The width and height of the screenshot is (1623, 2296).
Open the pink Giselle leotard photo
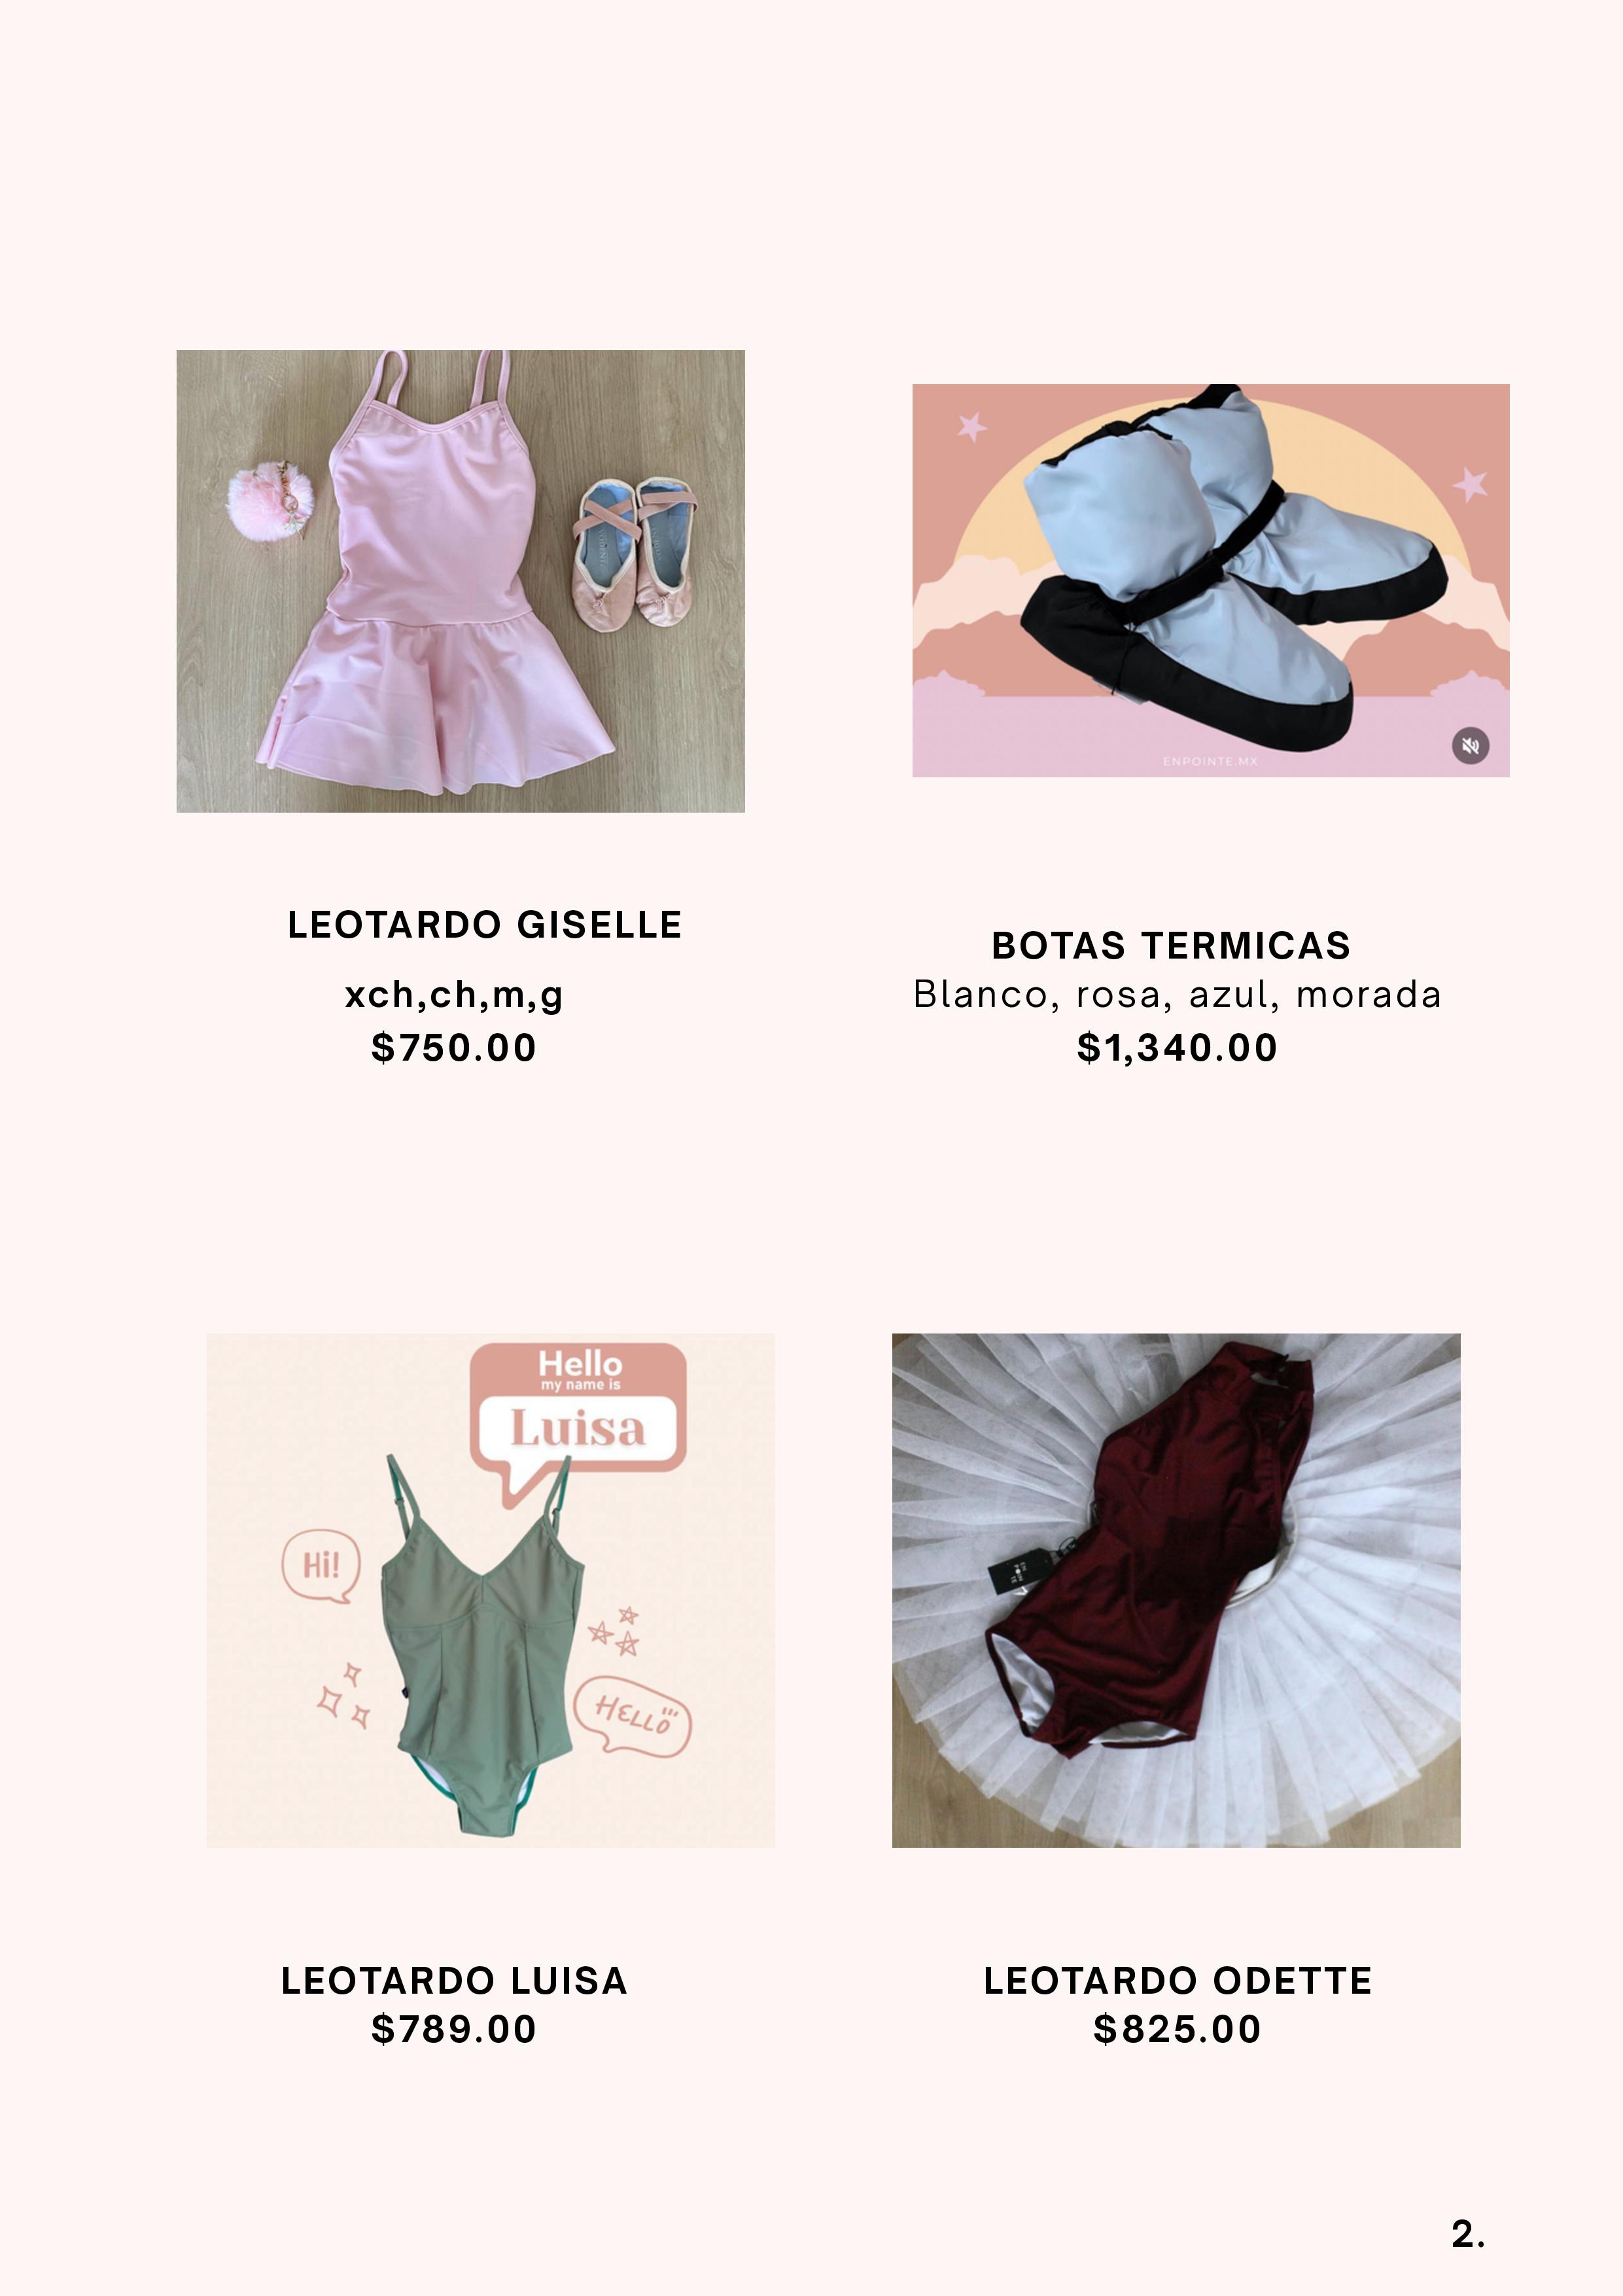tap(460, 581)
